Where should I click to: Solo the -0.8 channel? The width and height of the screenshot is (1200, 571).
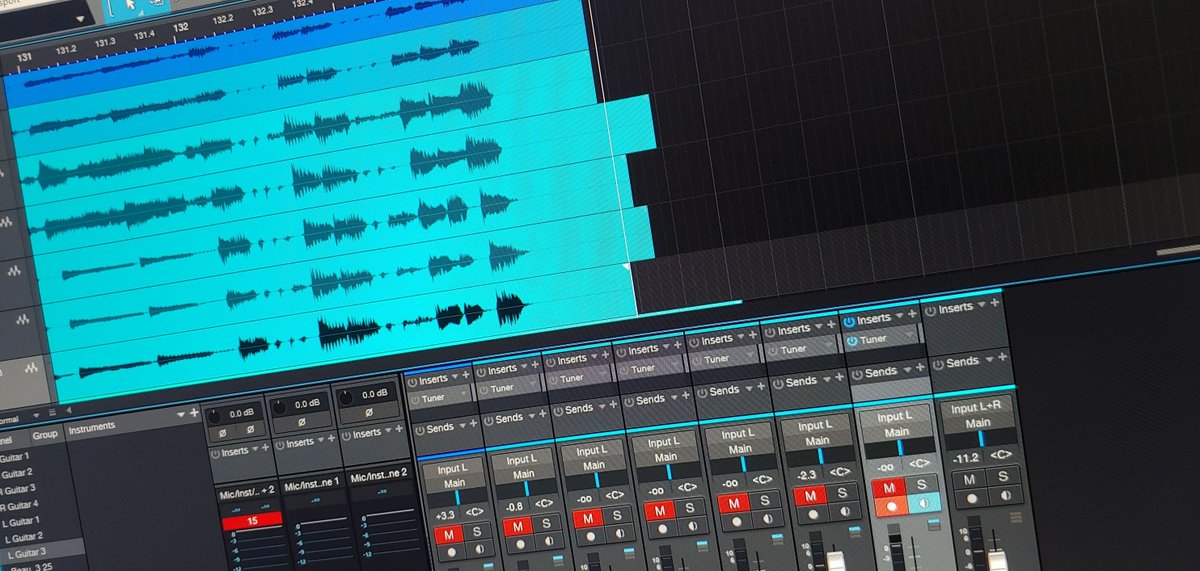click(x=545, y=524)
